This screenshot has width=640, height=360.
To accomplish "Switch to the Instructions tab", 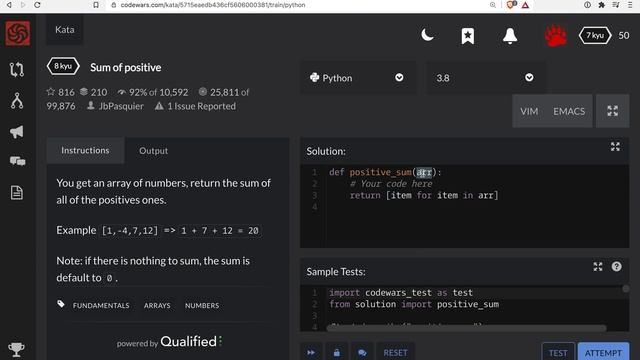I will point(85,151).
